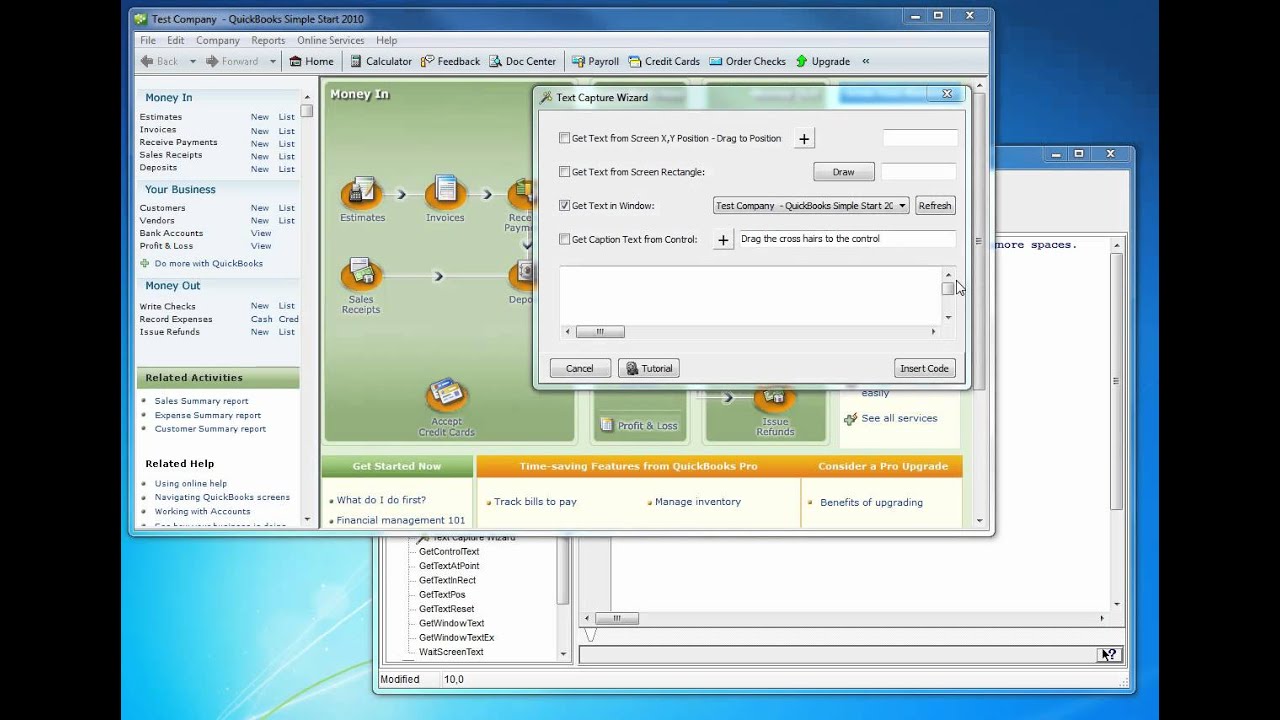
Task: Open the Help menu
Action: [387, 40]
